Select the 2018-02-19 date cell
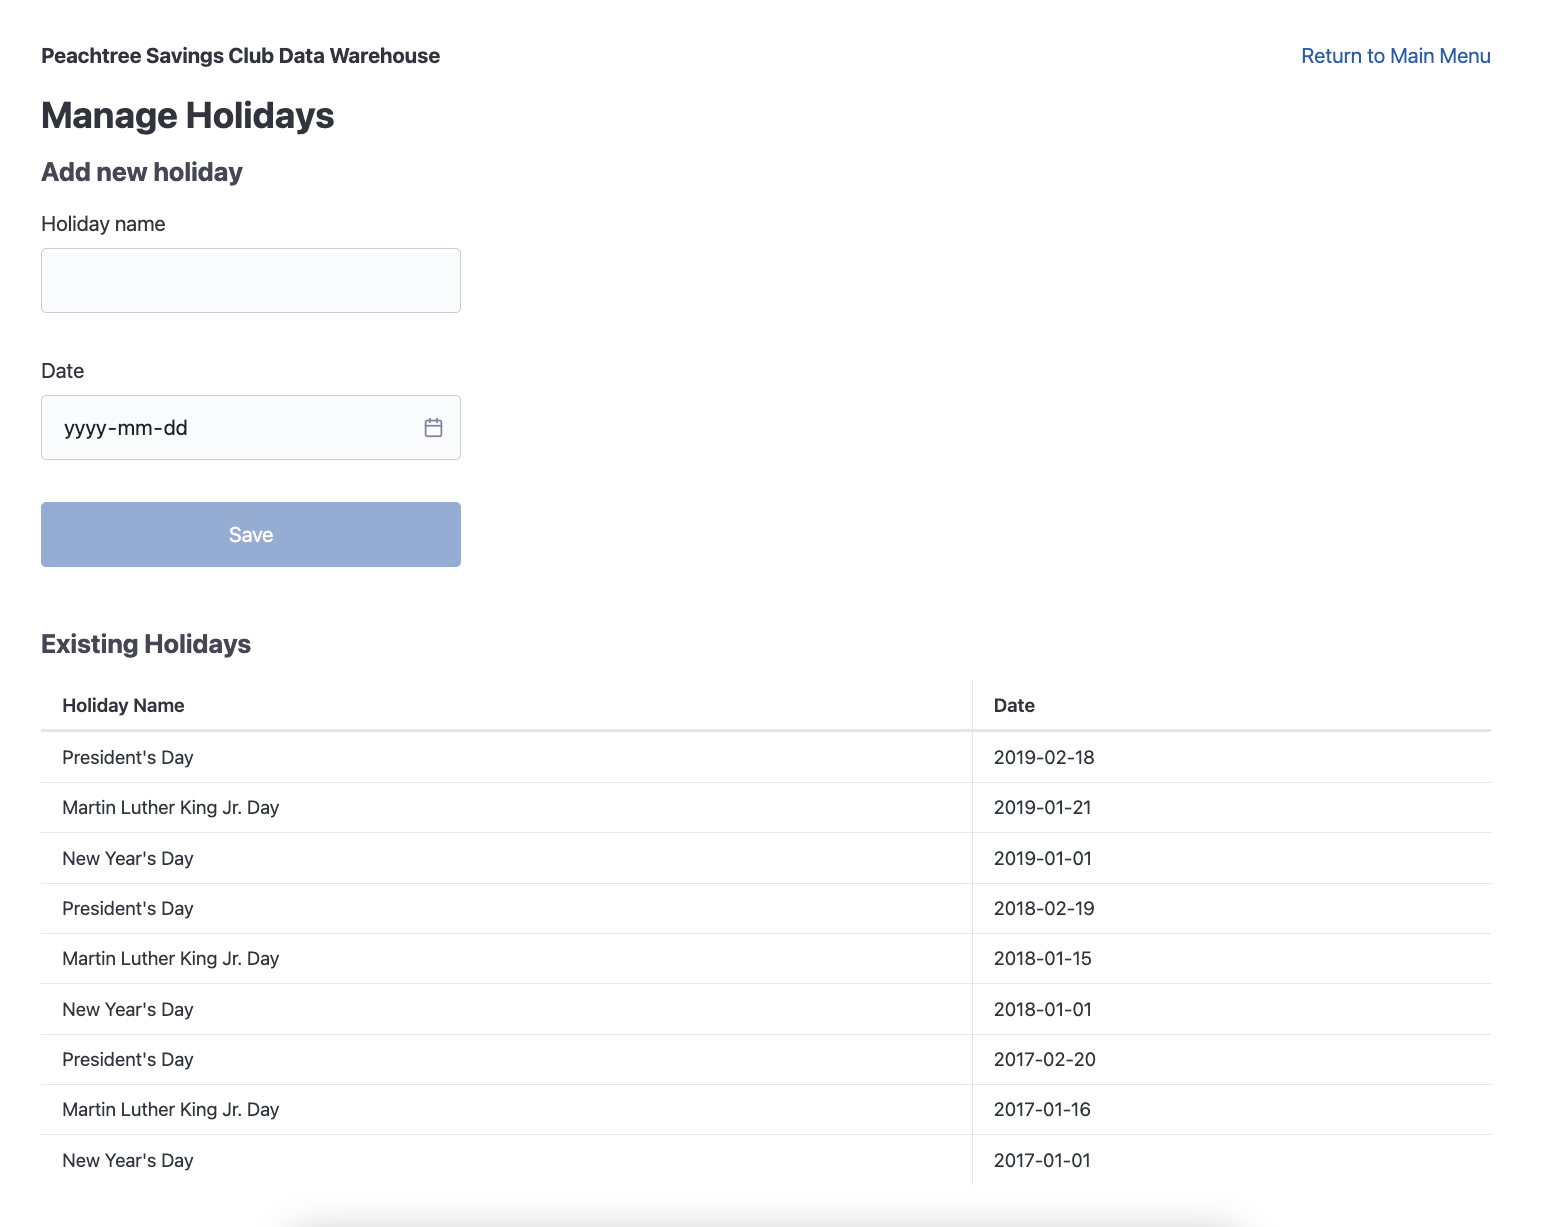The width and height of the screenshot is (1551, 1227). click(x=1043, y=908)
